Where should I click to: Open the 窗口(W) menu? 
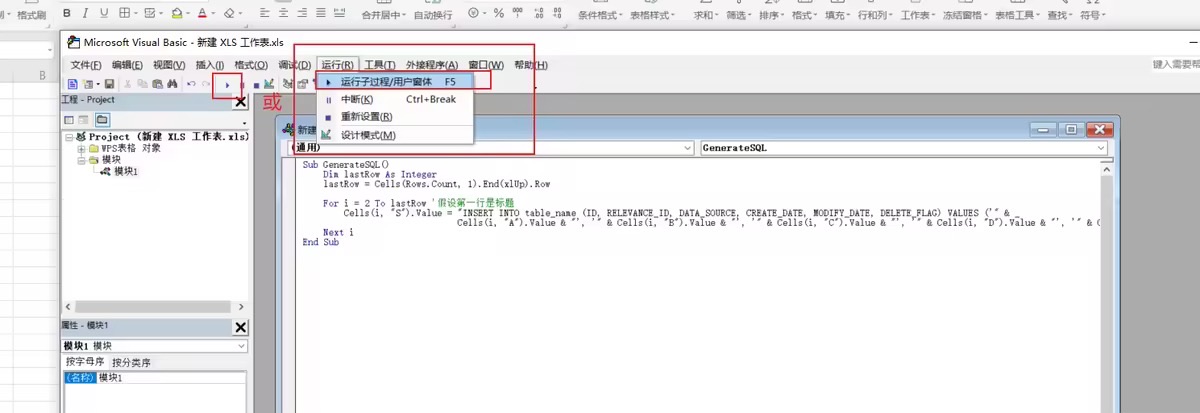[486, 65]
